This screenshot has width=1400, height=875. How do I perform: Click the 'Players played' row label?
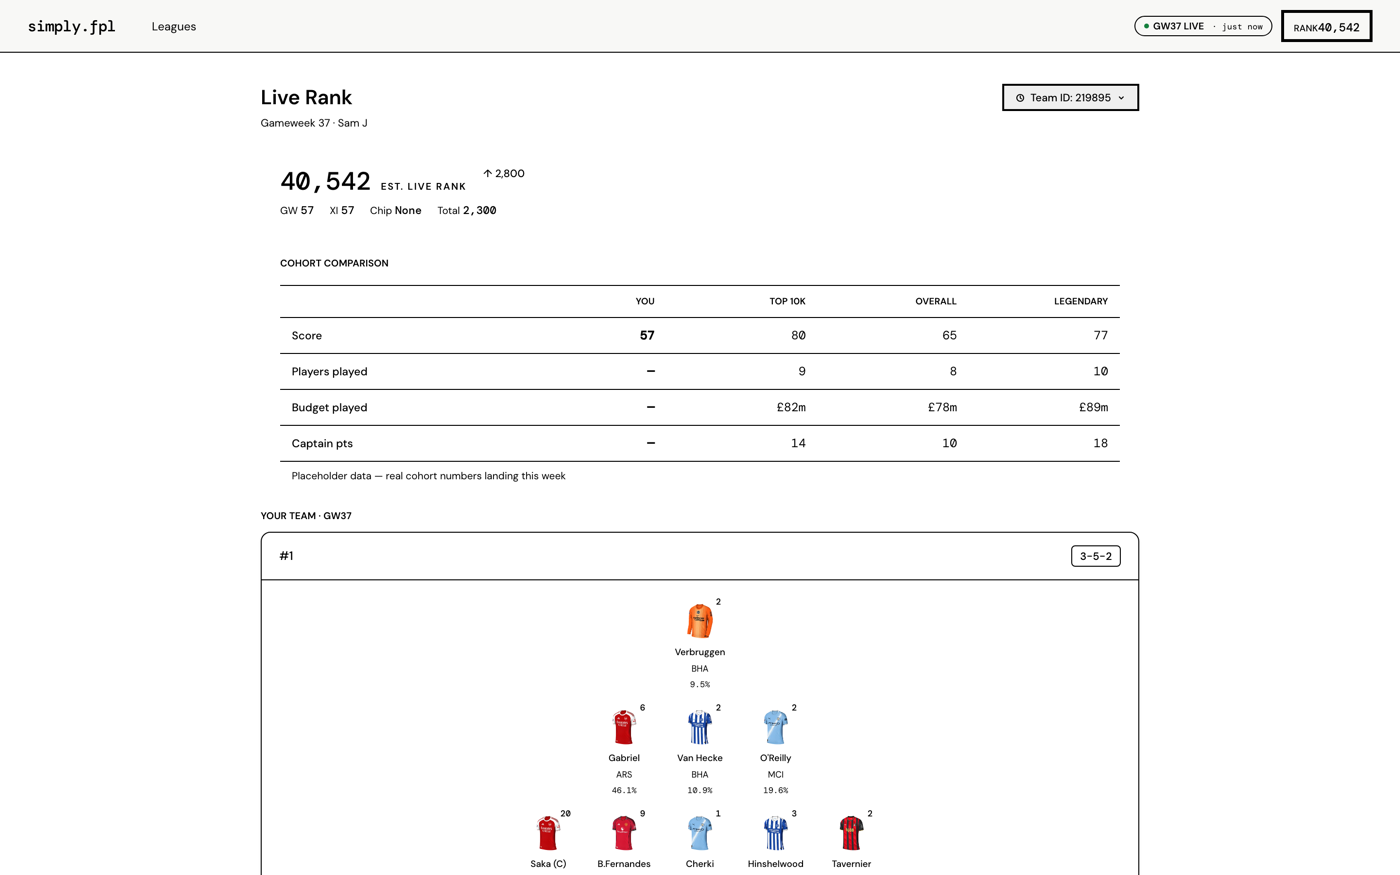tap(329, 372)
